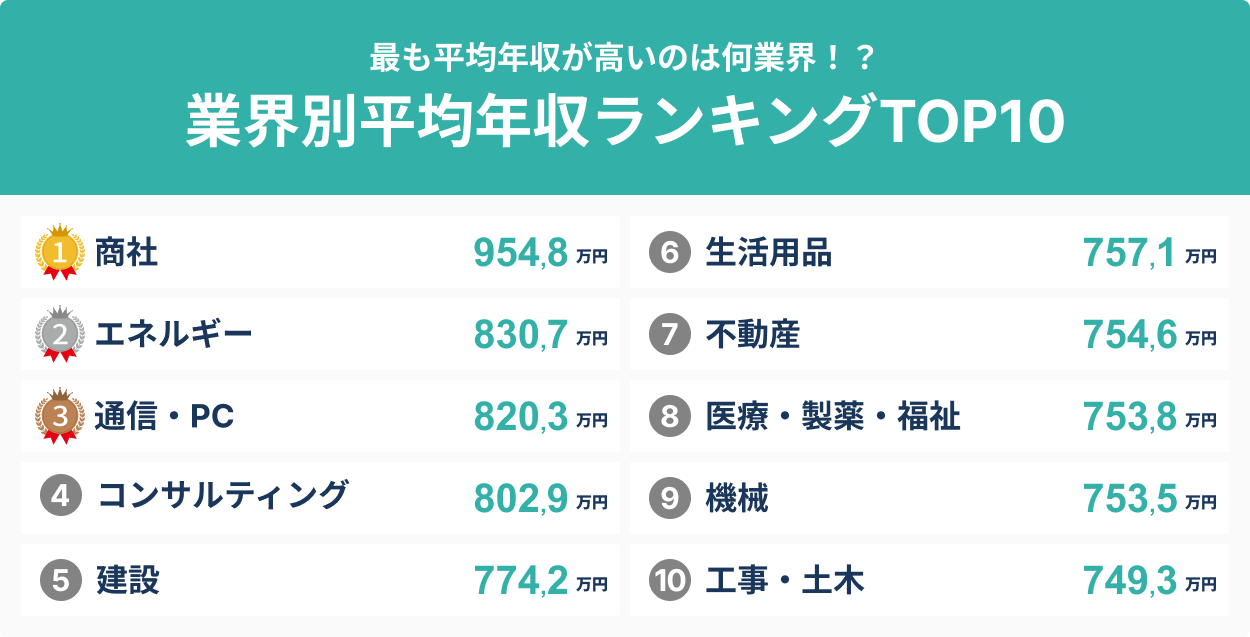1250x637 pixels.
Task: Click the bronze rank 3 medal icon
Action: (60, 415)
